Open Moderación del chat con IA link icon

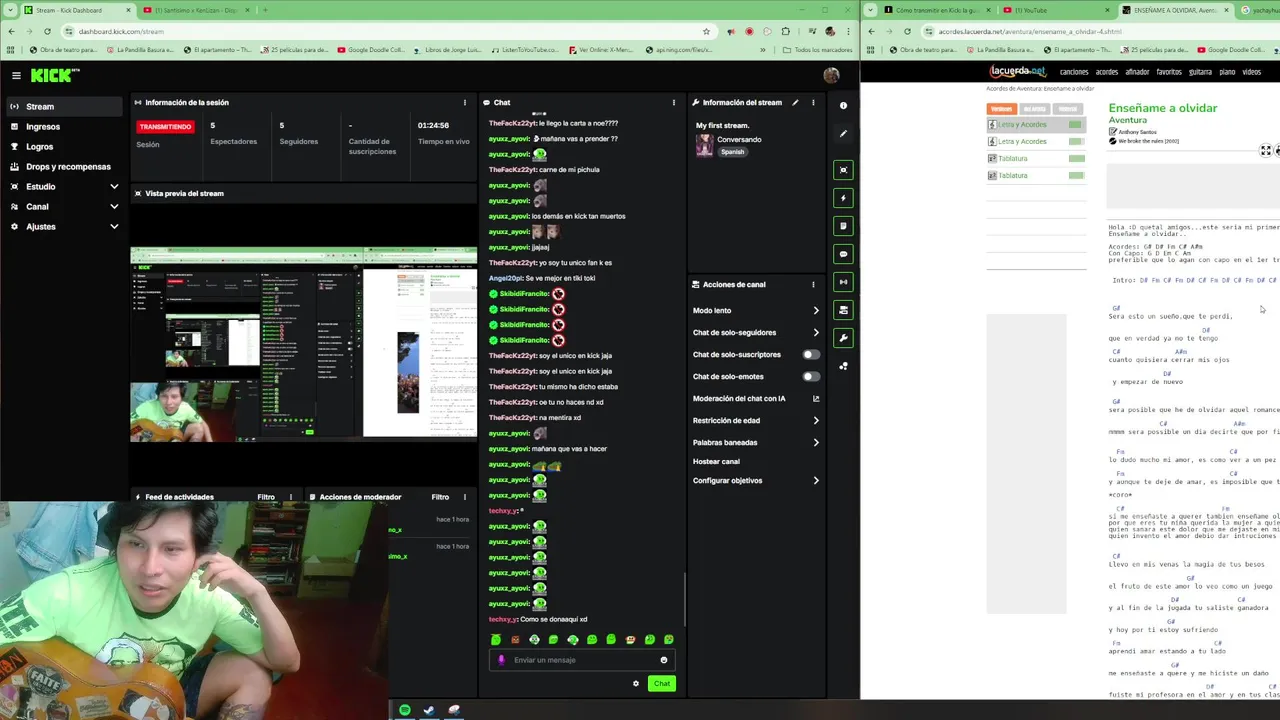pyautogui.click(x=816, y=398)
